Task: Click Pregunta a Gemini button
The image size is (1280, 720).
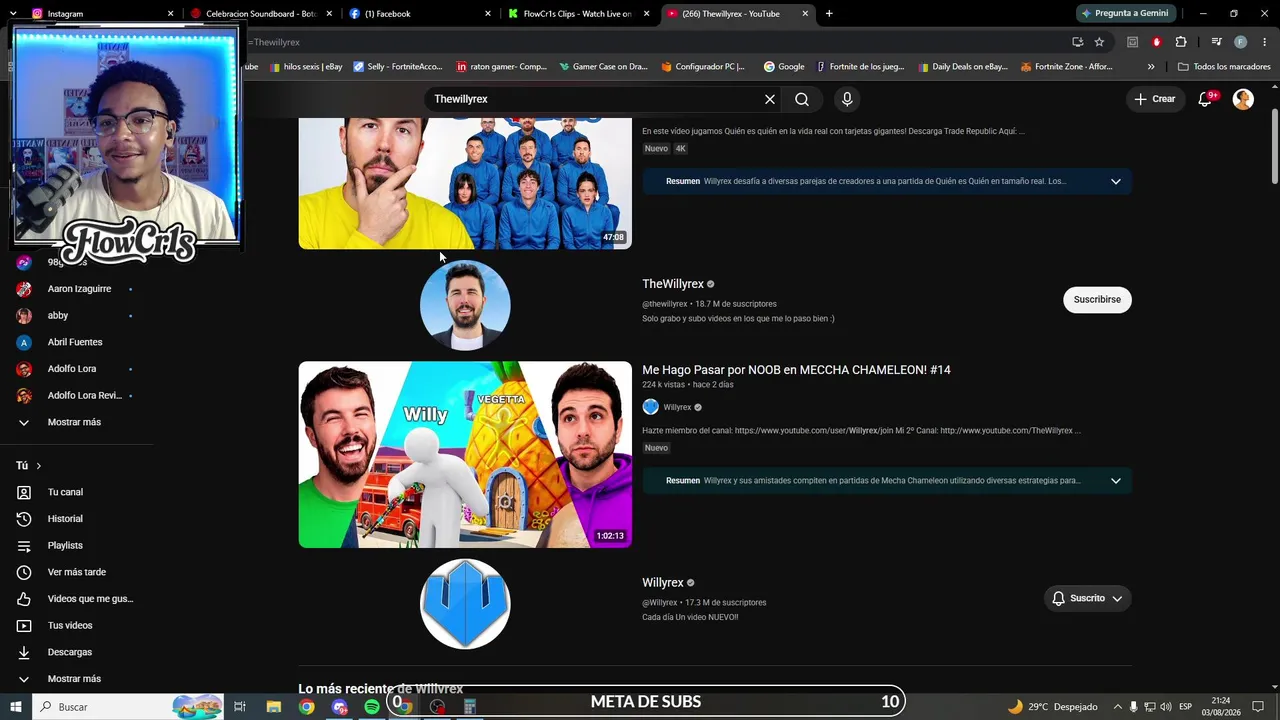Action: [x=1125, y=14]
